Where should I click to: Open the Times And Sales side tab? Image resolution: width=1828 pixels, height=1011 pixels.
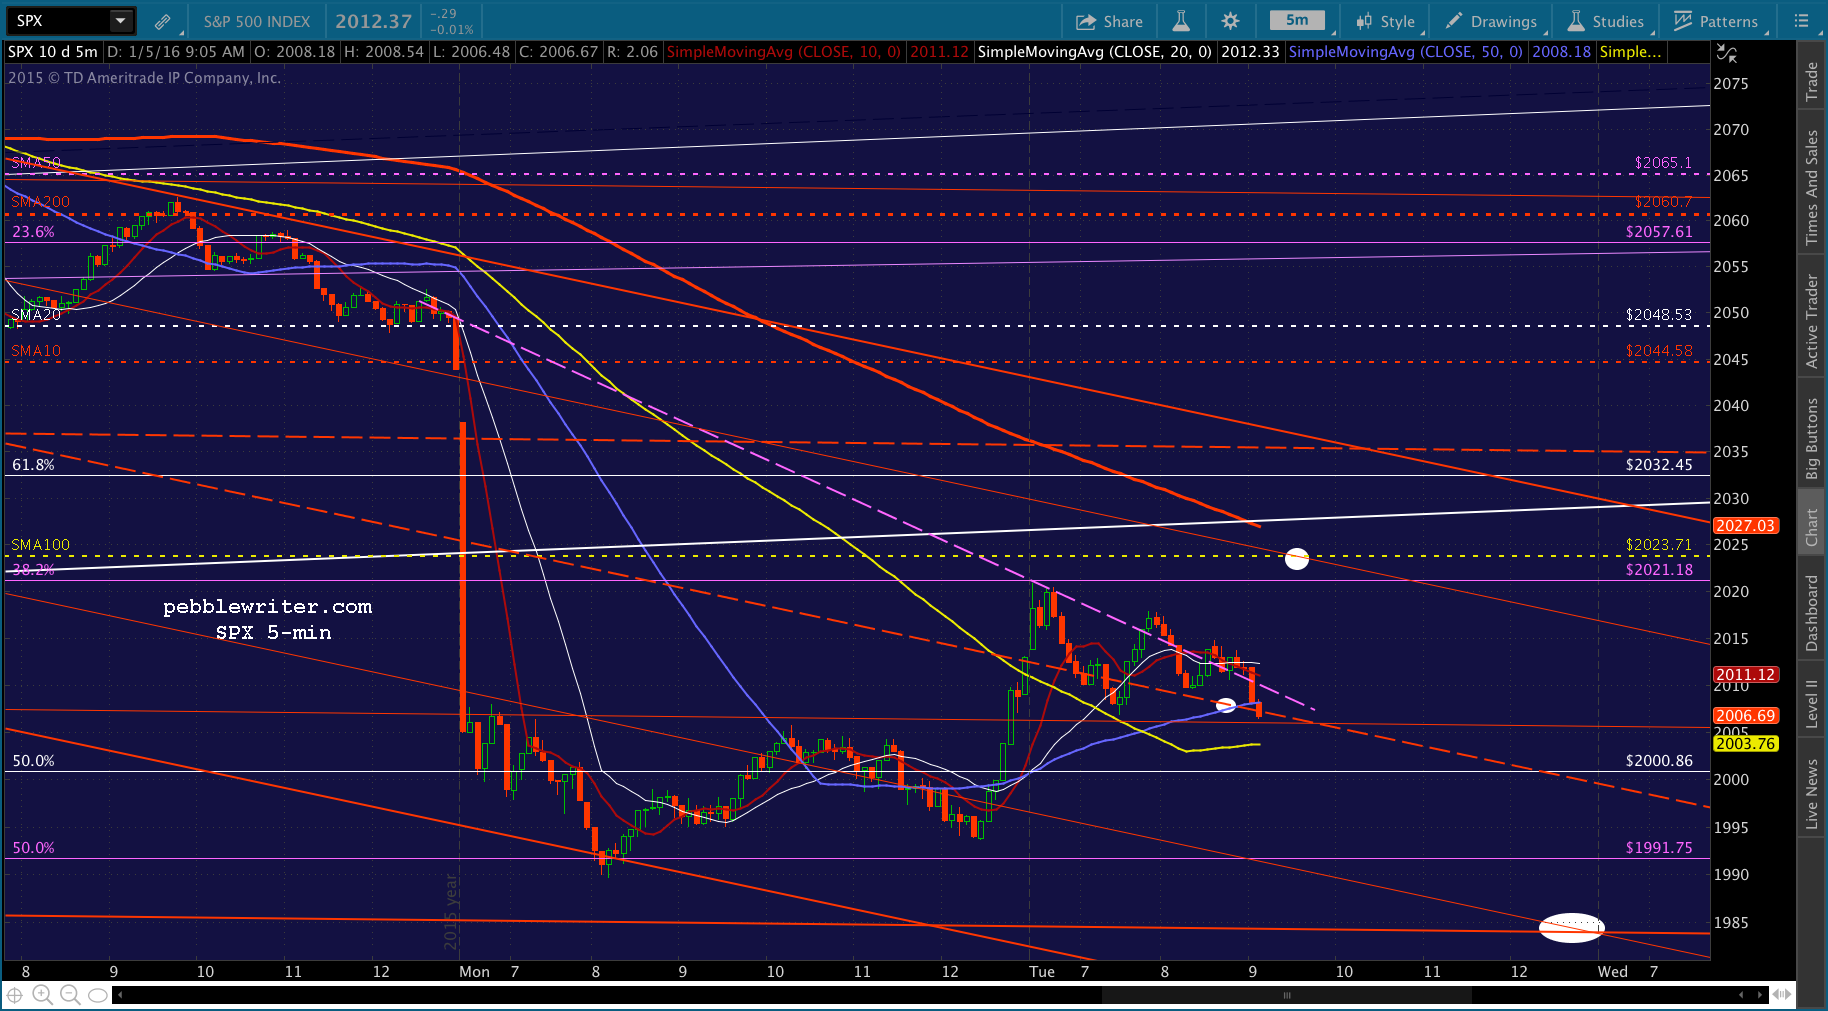coord(1812,187)
